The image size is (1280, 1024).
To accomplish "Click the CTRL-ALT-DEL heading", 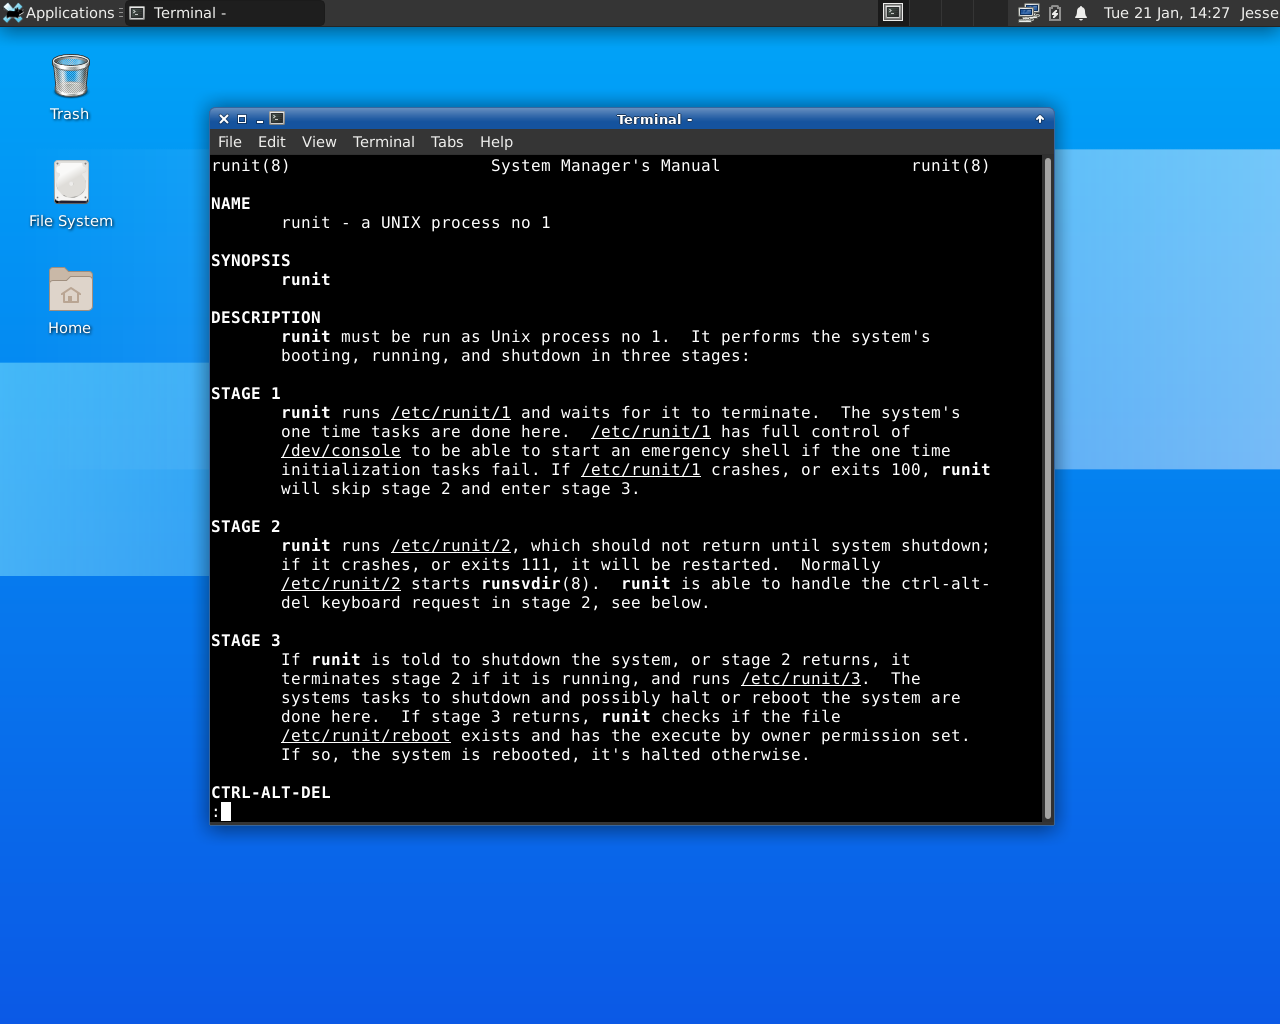I will [271, 793].
